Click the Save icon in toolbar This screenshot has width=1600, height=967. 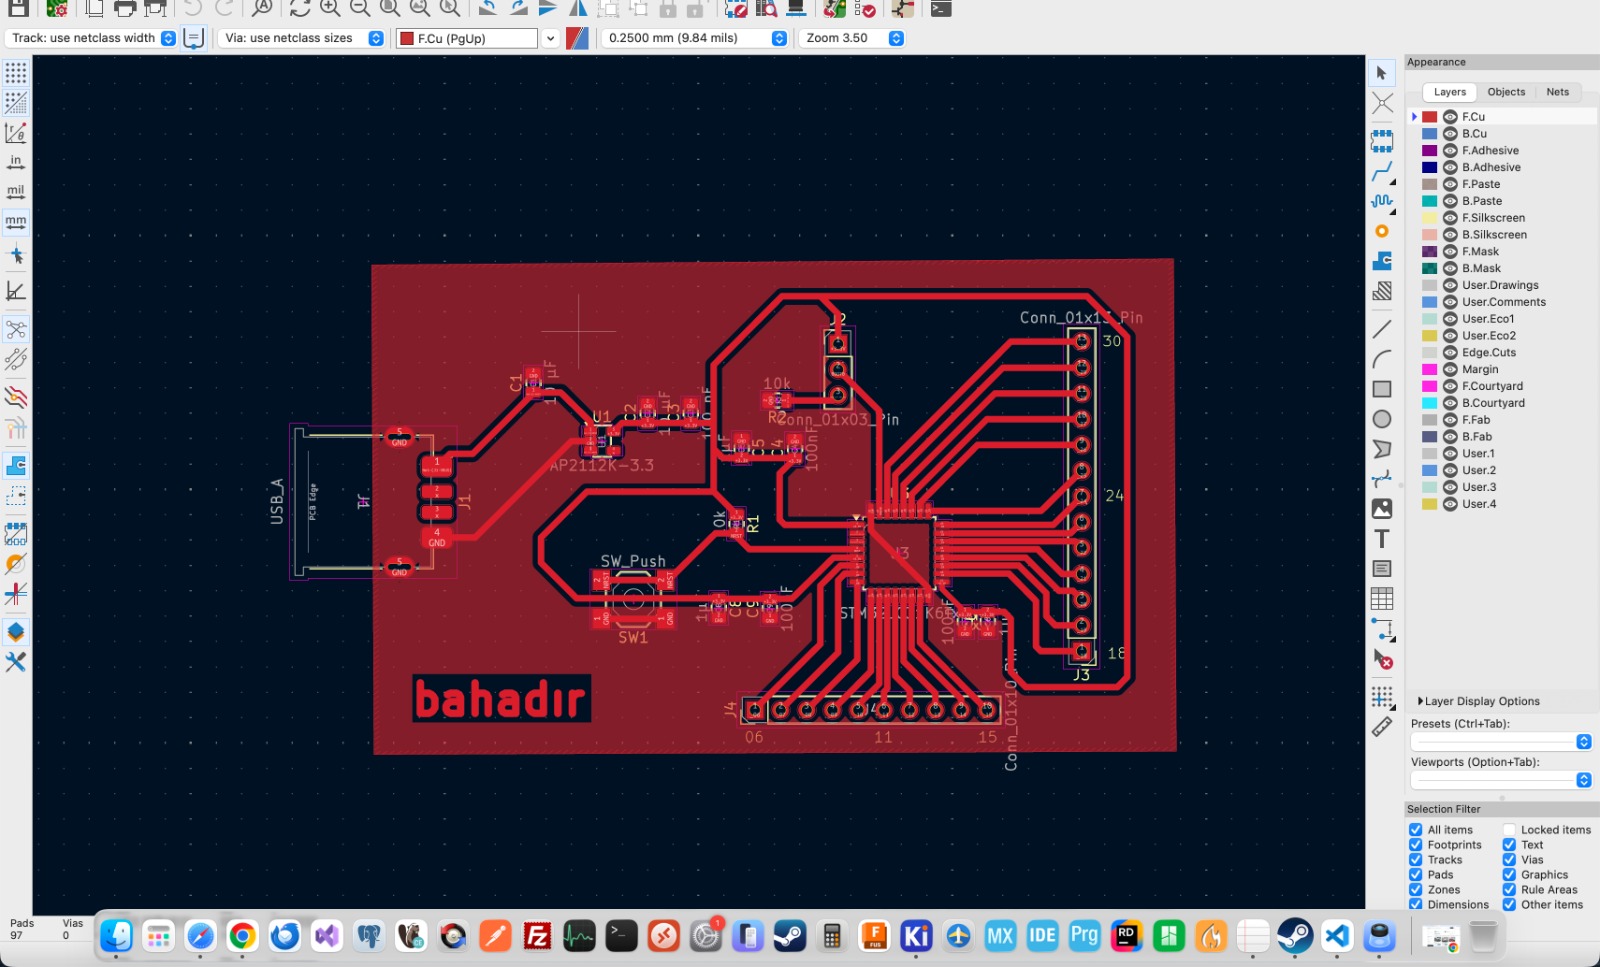coord(18,9)
